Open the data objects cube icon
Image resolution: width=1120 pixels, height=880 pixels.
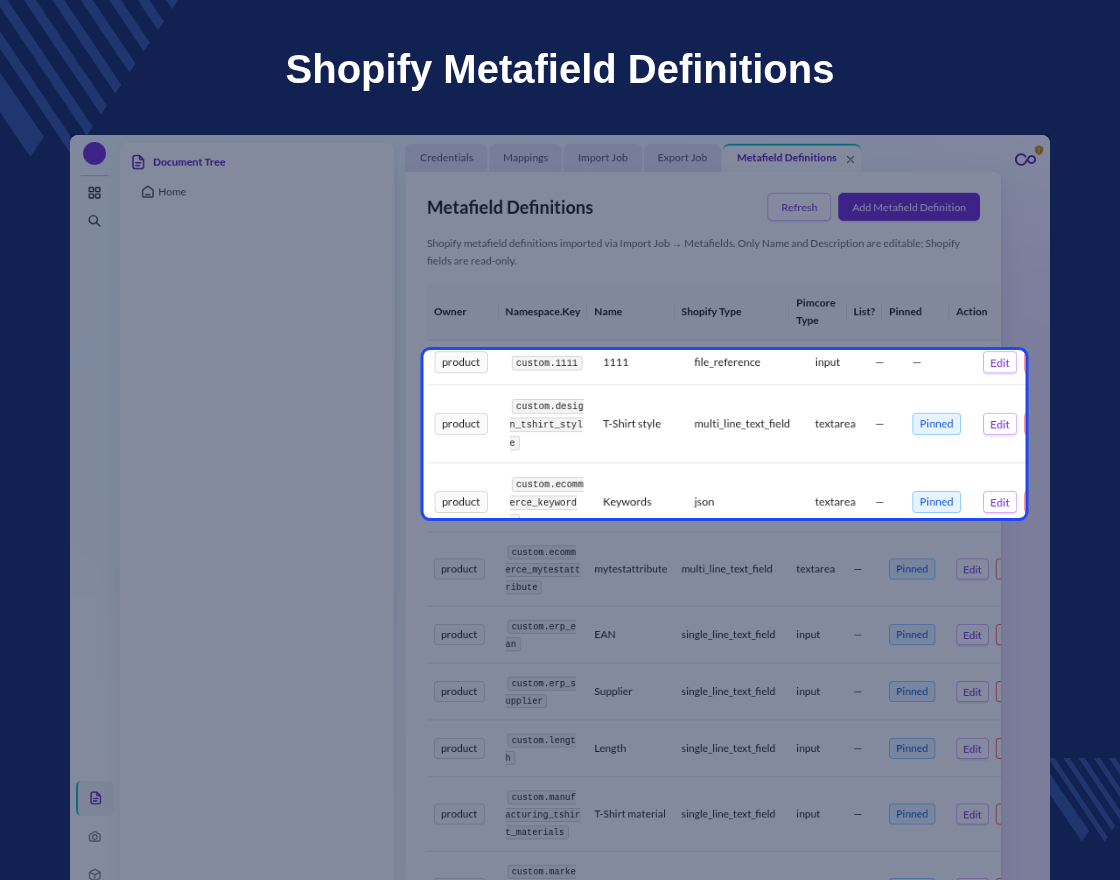94,874
